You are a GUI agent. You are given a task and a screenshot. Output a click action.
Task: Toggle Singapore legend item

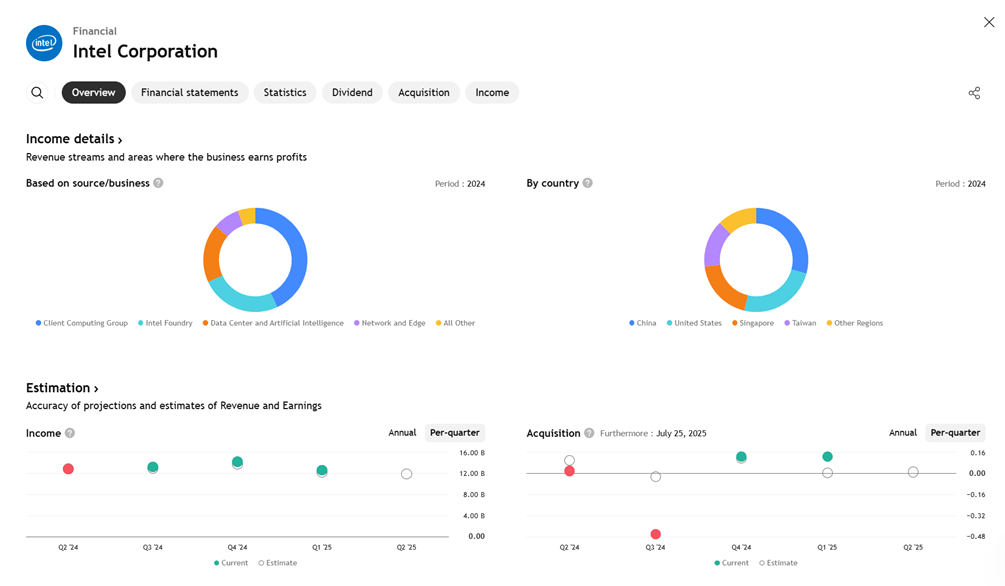pos(753,323)
